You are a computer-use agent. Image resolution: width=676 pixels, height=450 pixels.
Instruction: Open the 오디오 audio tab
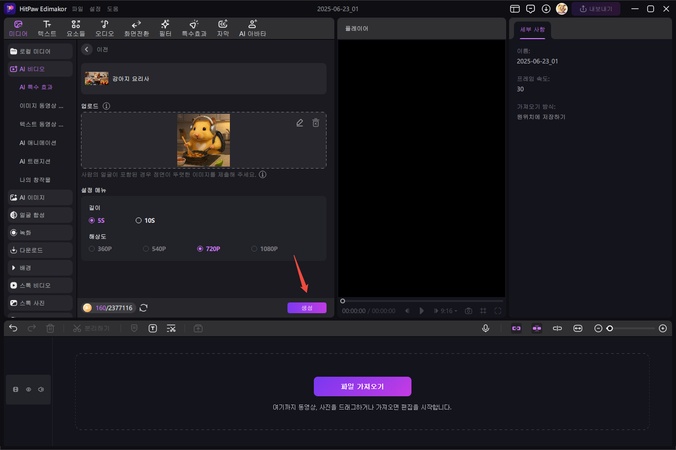[104, 28]
